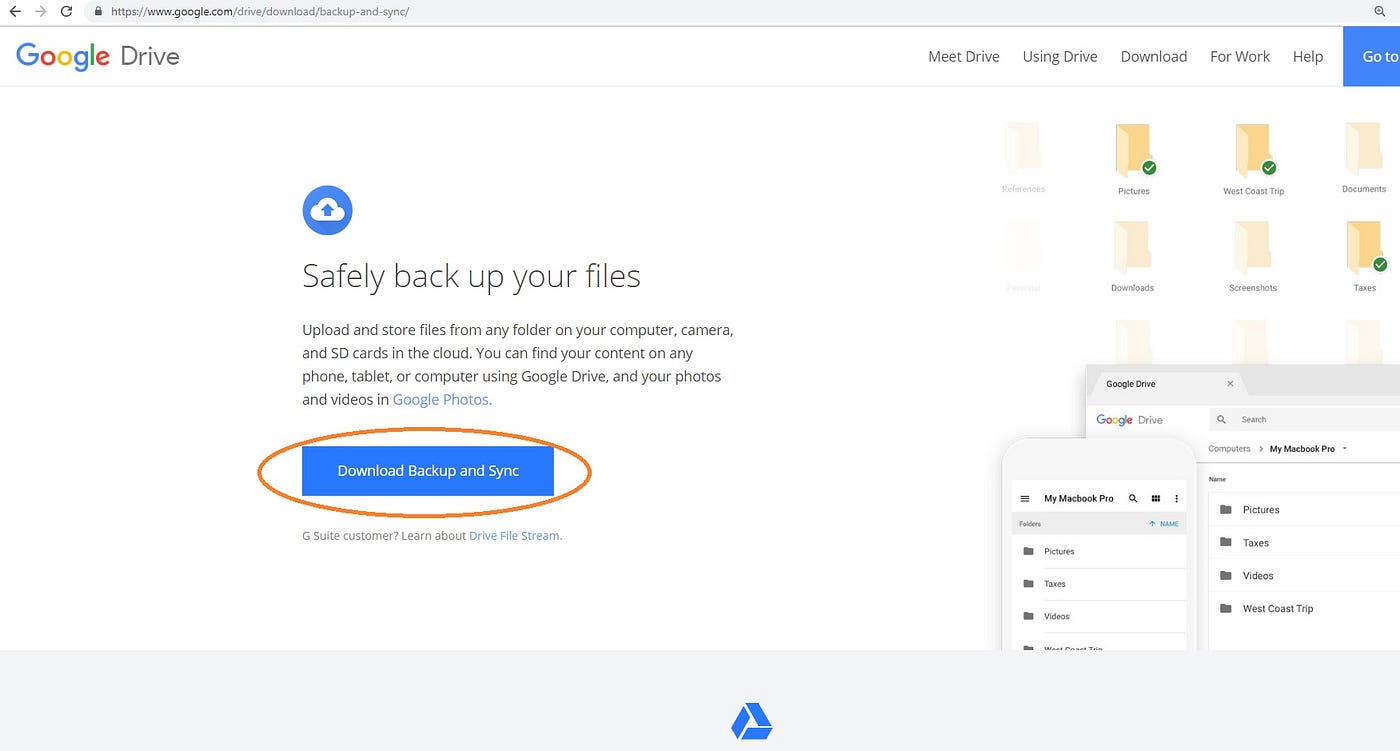Screen dimensions: 1400x751
Task: Click the padlock icon in the address bar
Action: click(97, 11)
